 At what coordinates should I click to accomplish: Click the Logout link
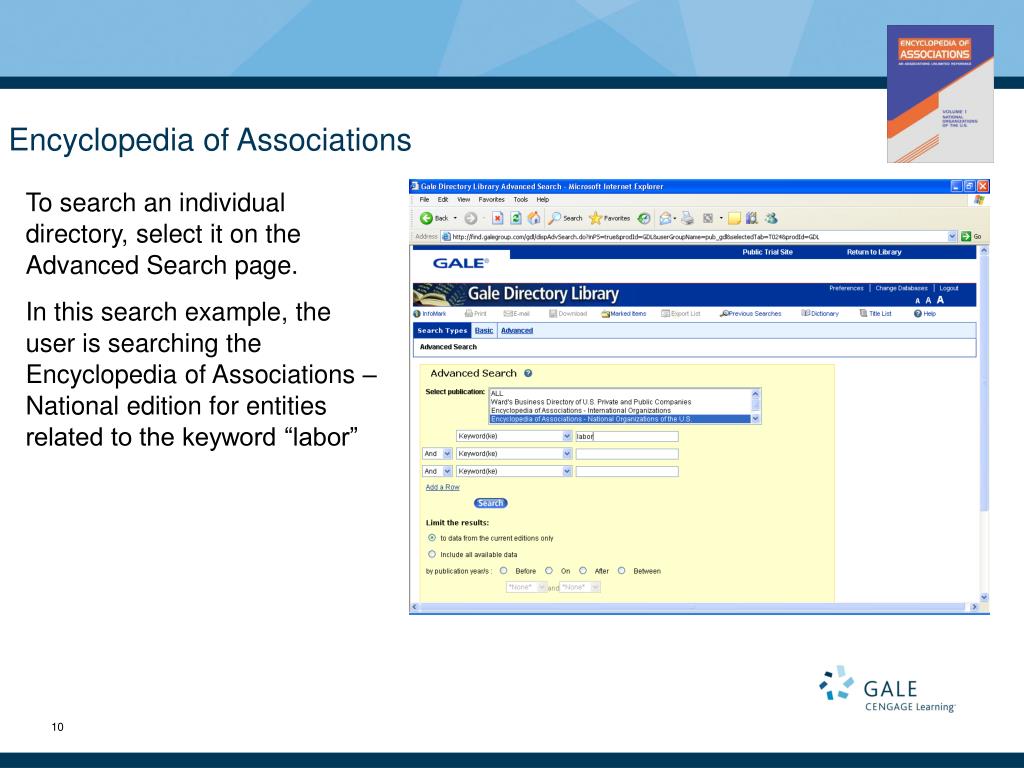949,288
